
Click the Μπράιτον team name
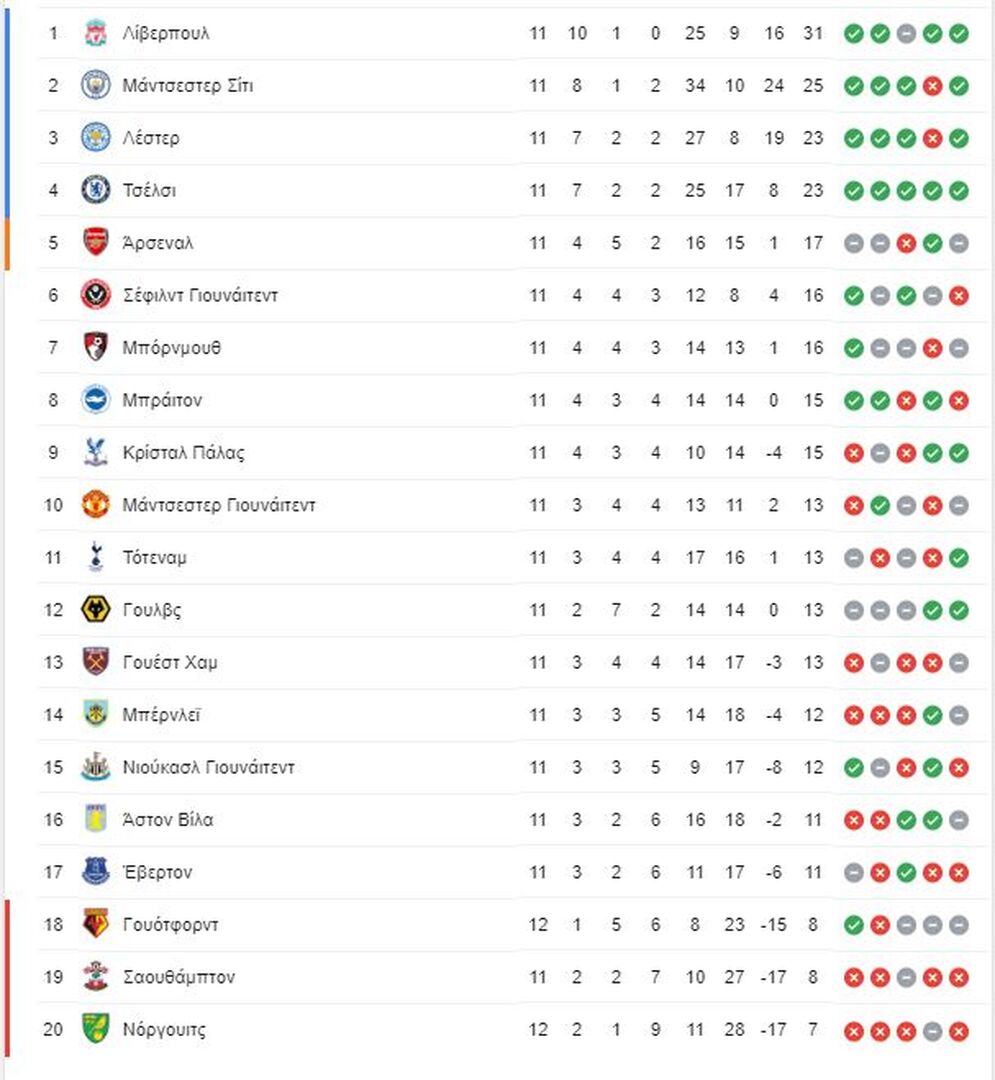pyautogui.click(x=163, y=400)
